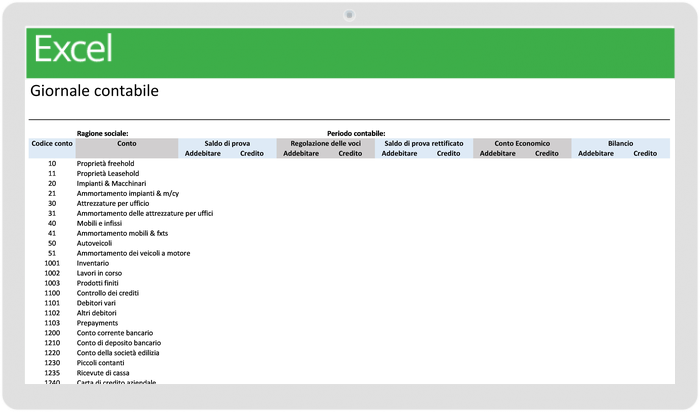Select the 'Giornale contabile' title
700x412 pixels.
click(94, 91)
